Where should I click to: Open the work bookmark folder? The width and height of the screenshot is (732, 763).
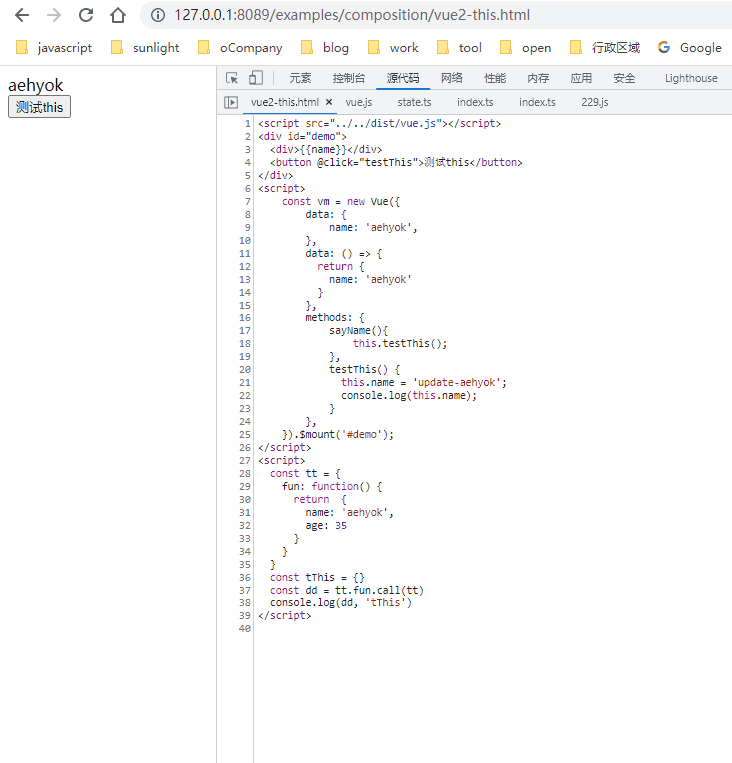pyautogui.click(x=393, y=48)
